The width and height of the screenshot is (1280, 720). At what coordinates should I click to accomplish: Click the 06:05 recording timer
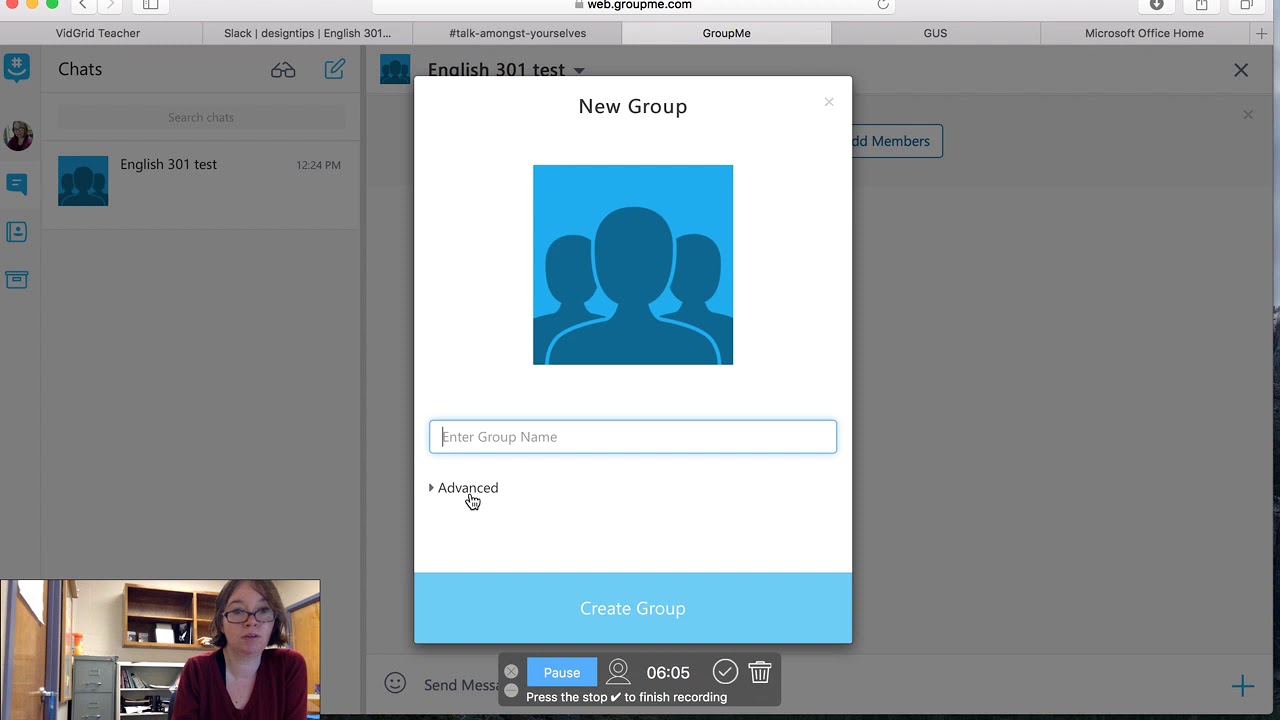668,673
